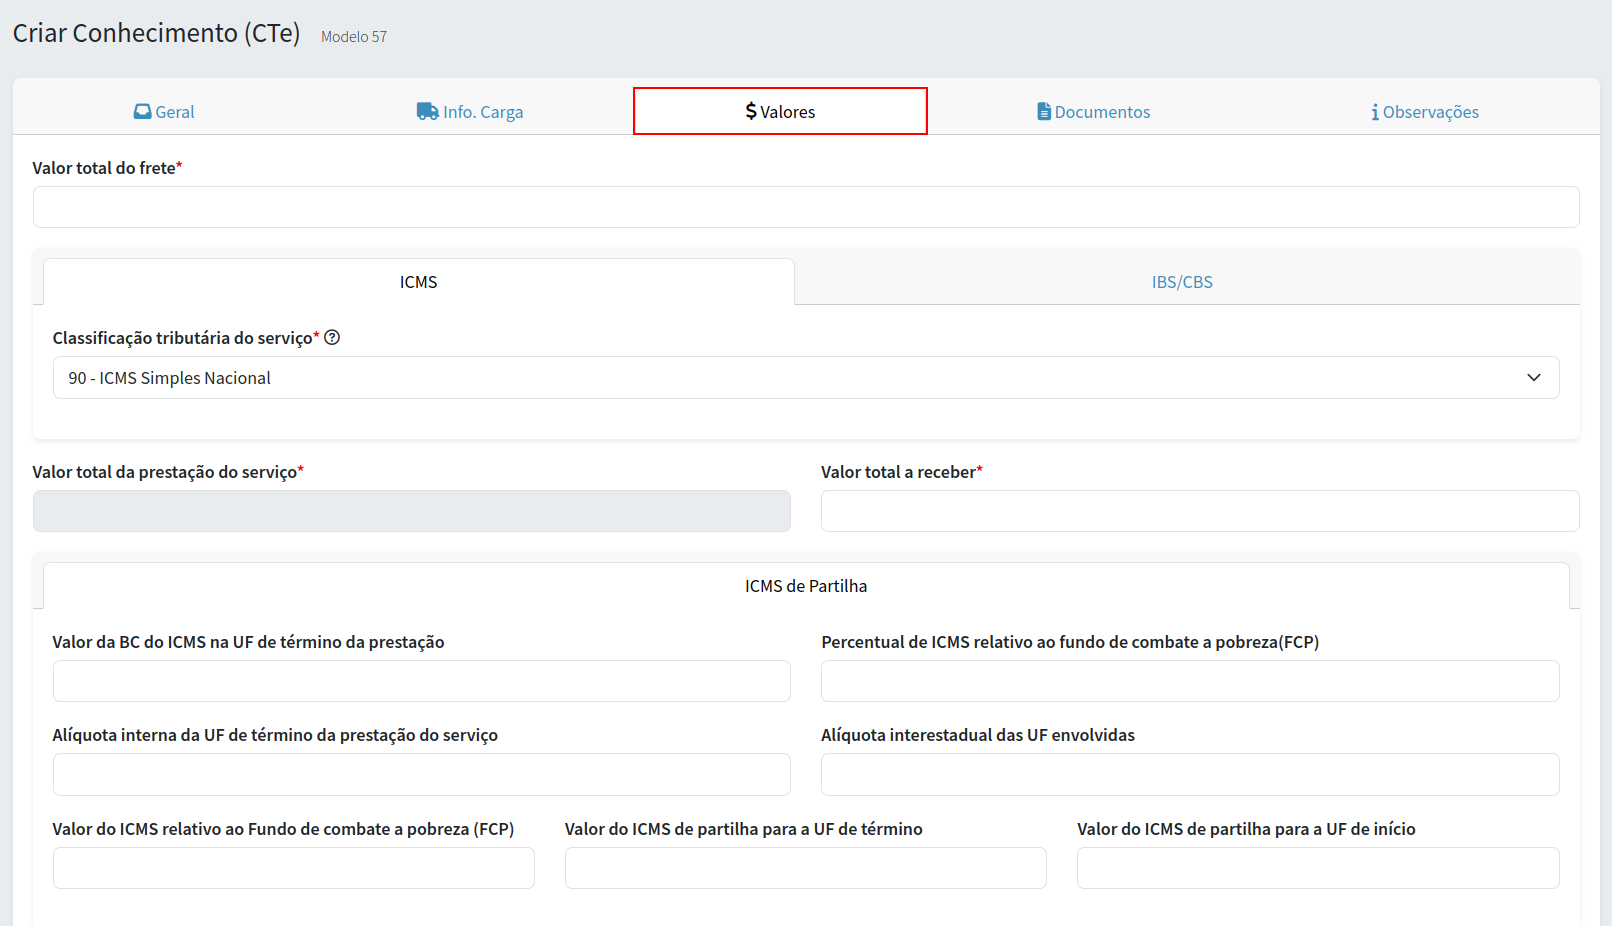This screenshot has width=1612, height=926.
Task: Select Alíquota interna da UF de término field
Action: [421, 775]
